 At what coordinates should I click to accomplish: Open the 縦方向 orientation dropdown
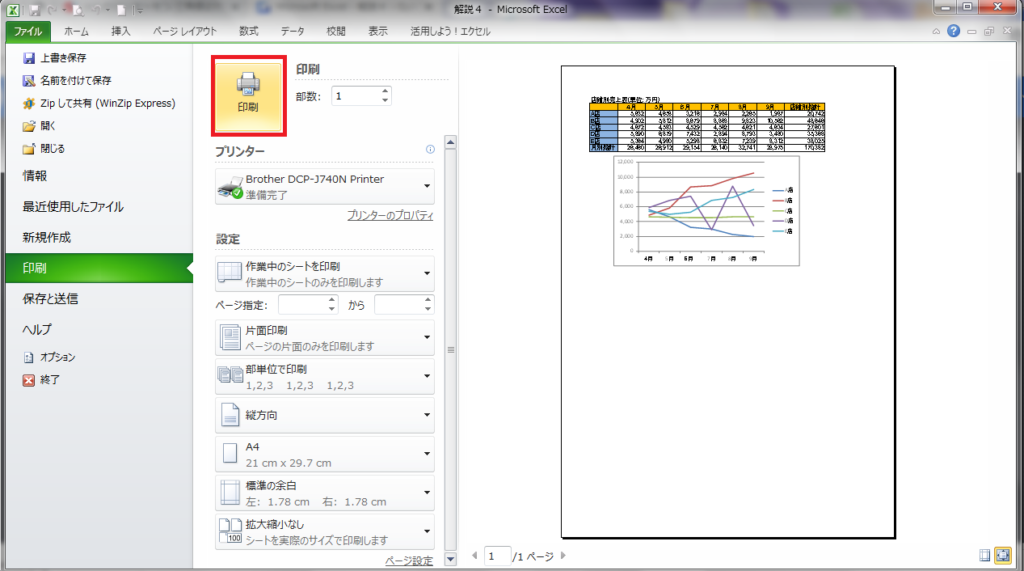point(325,414)
